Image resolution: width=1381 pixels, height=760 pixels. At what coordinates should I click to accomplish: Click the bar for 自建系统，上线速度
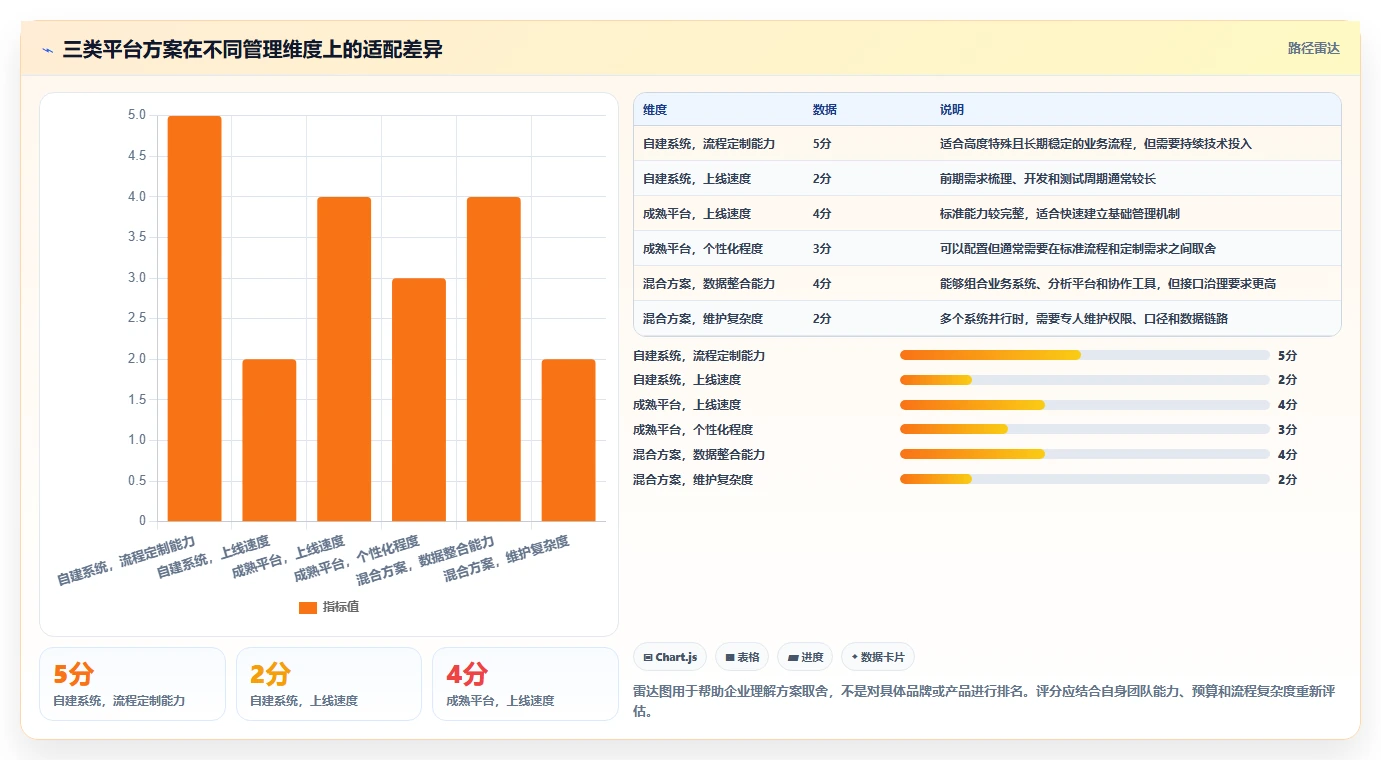pos(269,440)
